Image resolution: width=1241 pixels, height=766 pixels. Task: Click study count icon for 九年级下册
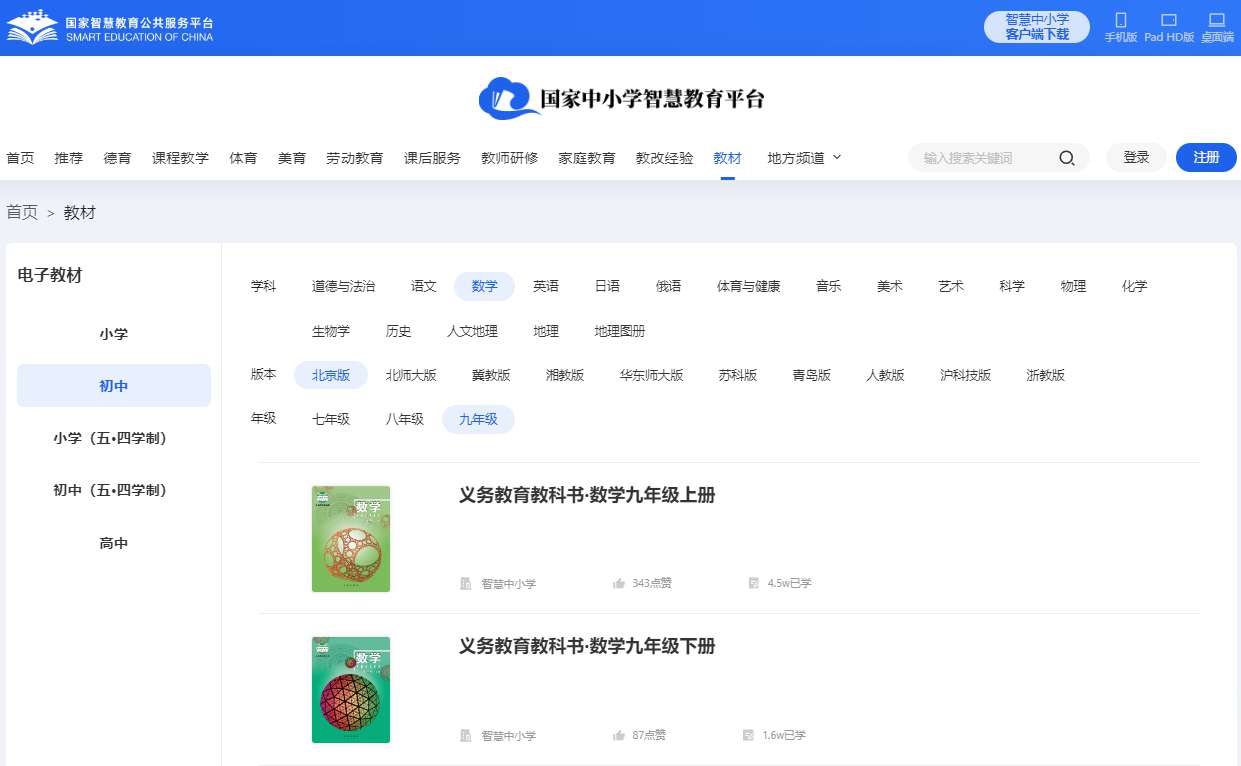point(749,735)
